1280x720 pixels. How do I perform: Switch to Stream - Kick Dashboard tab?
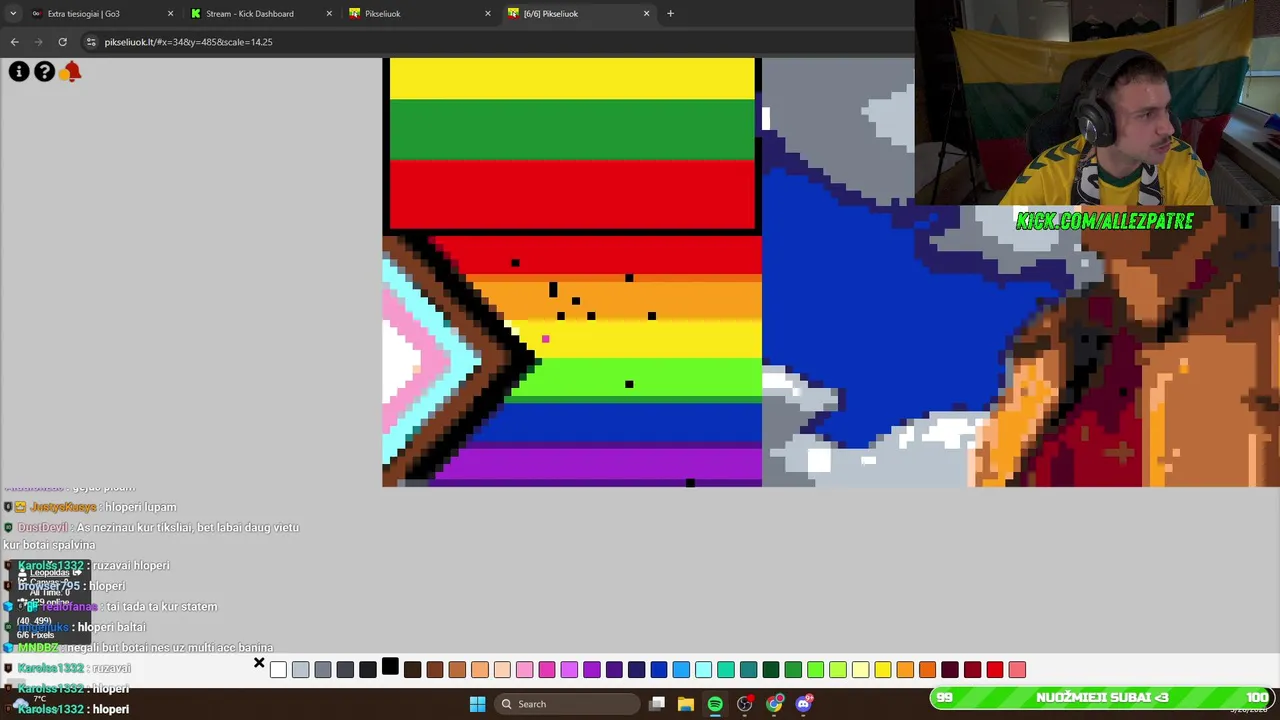pyautogui.click(x=260, y=13)
